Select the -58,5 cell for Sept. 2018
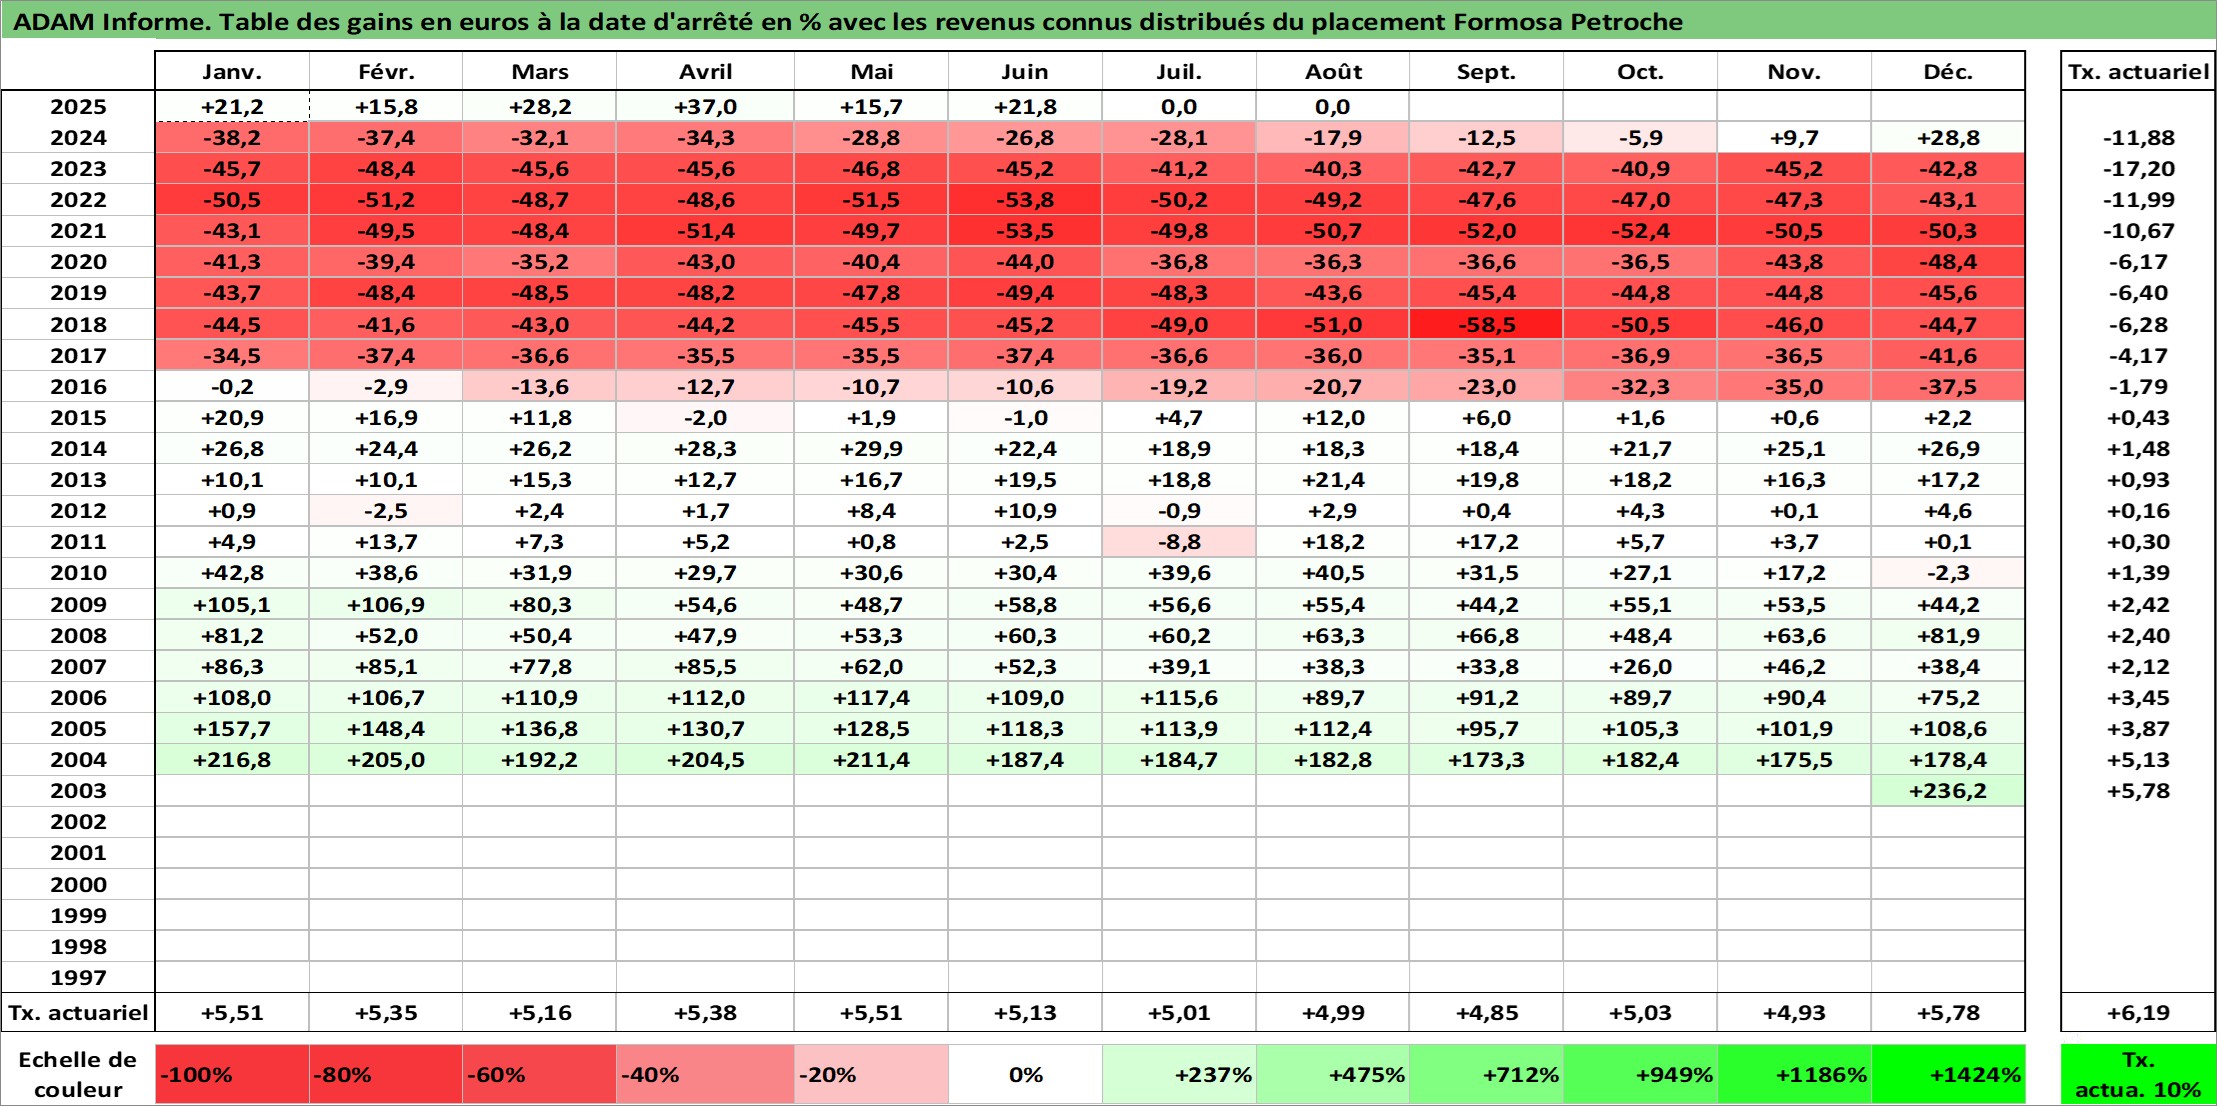The height and width of the screenshot is (1106, 2217). click(1486, 325)
